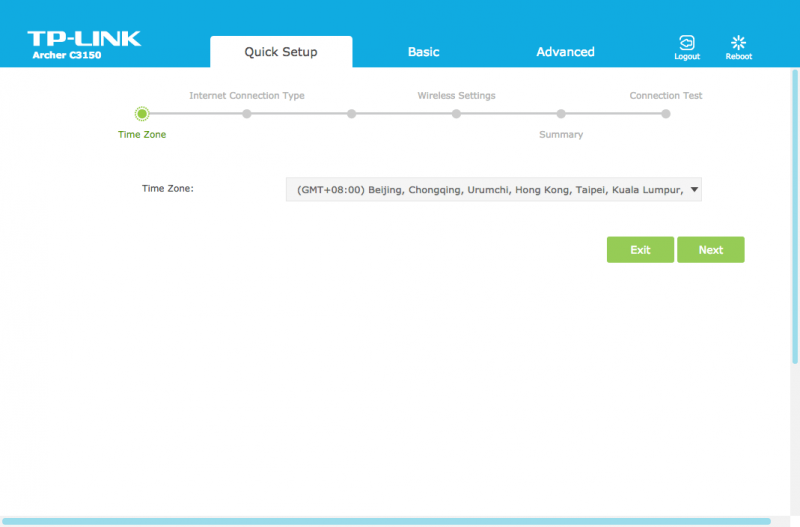
Task: Click the Logout icon
Action: pos(687,43)
